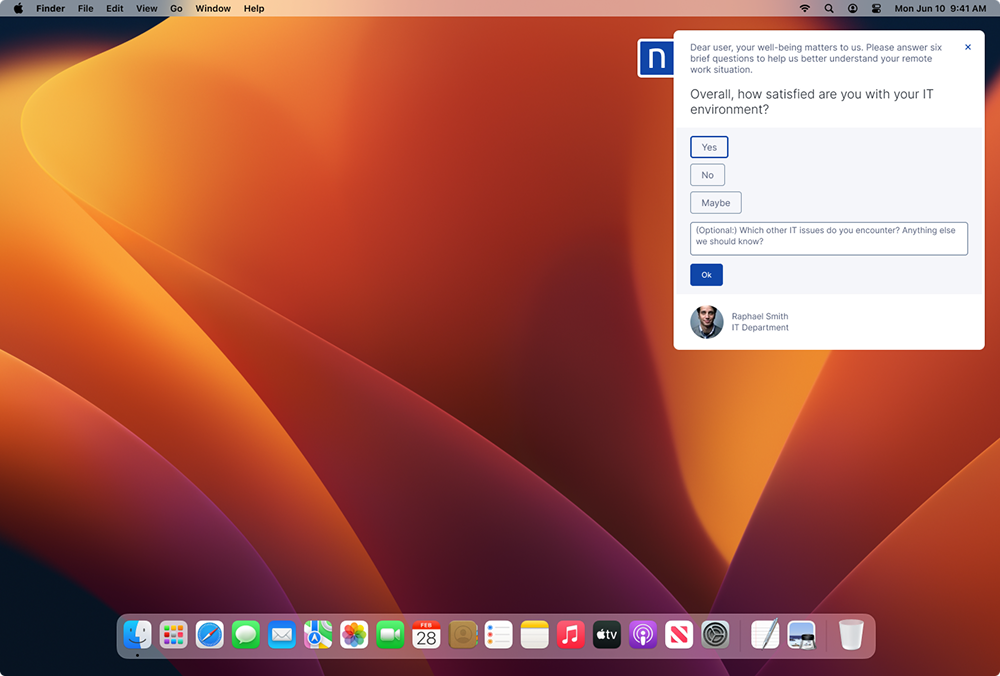Select the Yes answer option
The image size is (1000, 676).
(709, 147)
